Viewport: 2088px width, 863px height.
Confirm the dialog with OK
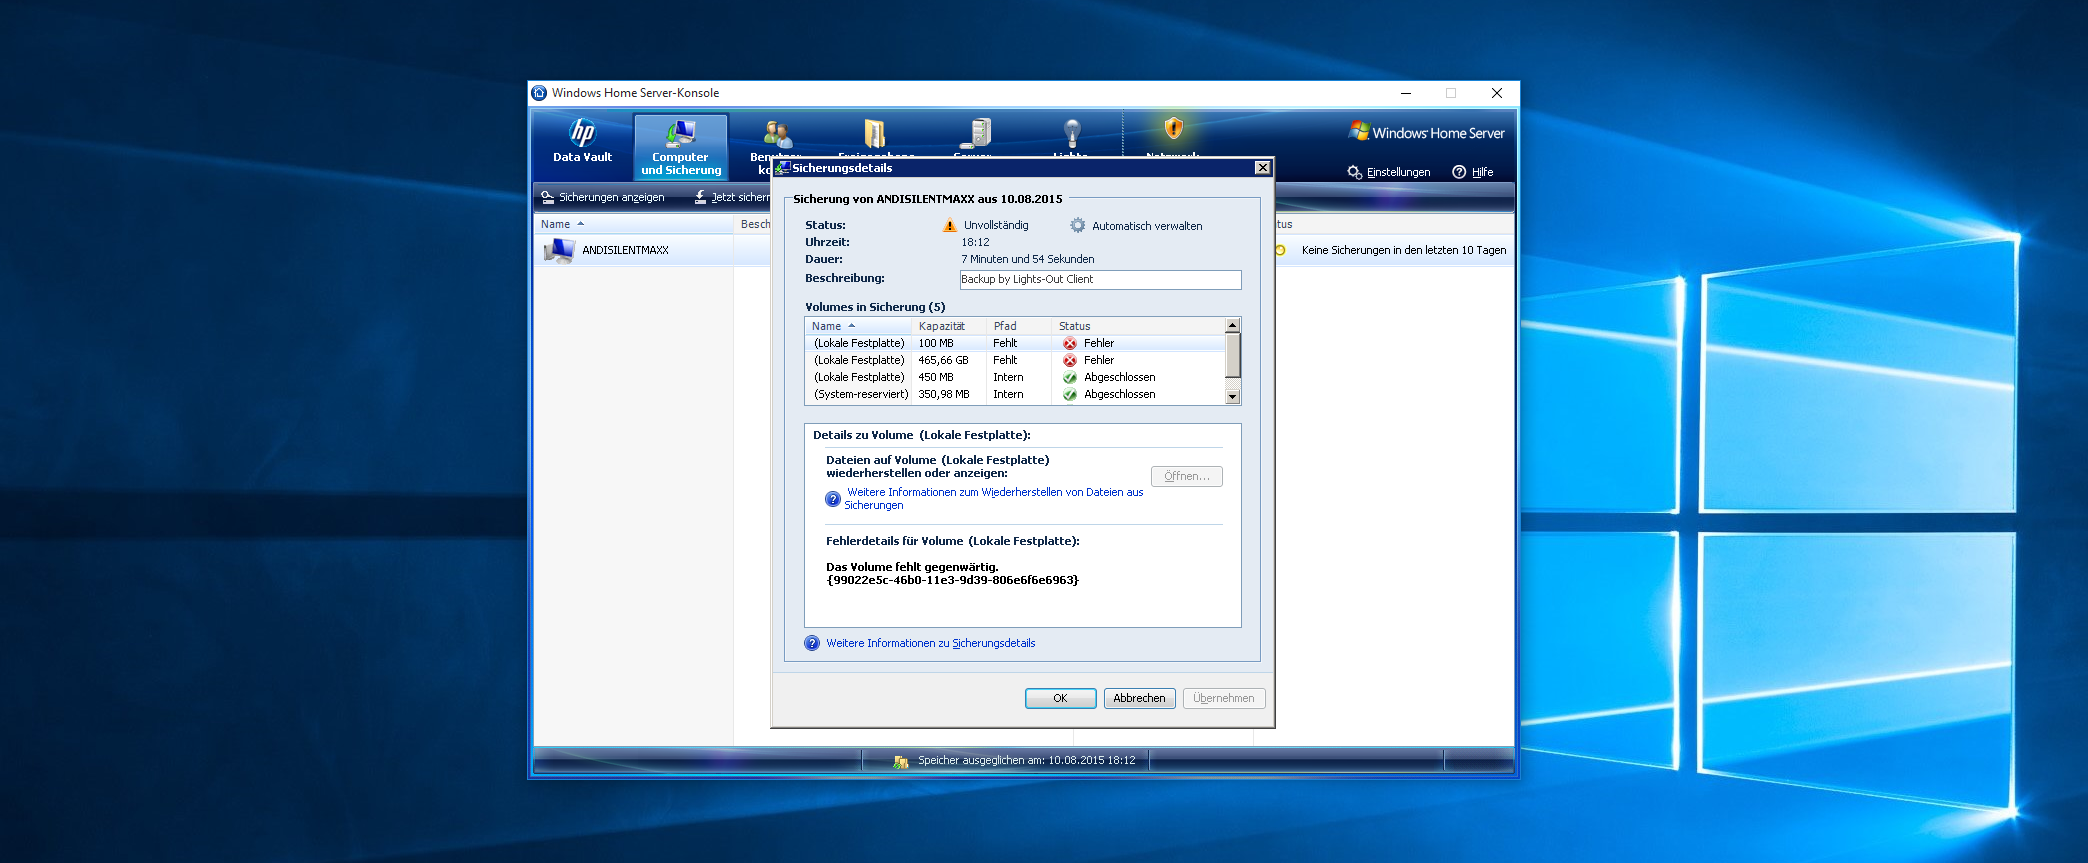click(x=1060, y=699)
